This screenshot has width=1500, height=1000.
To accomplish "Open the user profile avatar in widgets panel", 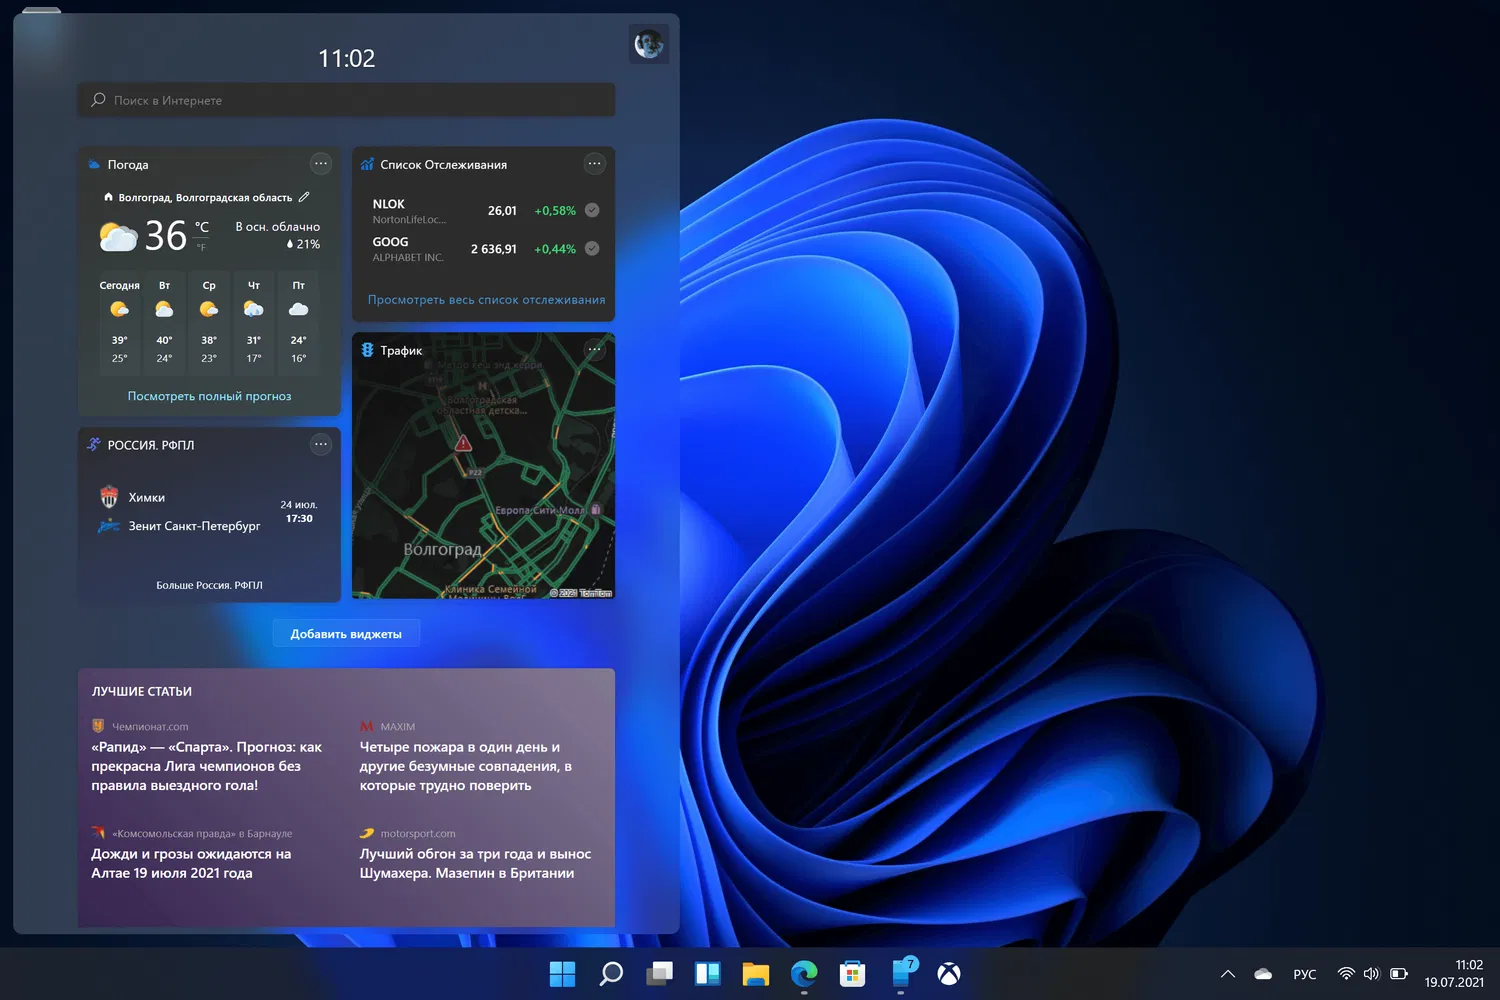I will [x=648, y=45].
